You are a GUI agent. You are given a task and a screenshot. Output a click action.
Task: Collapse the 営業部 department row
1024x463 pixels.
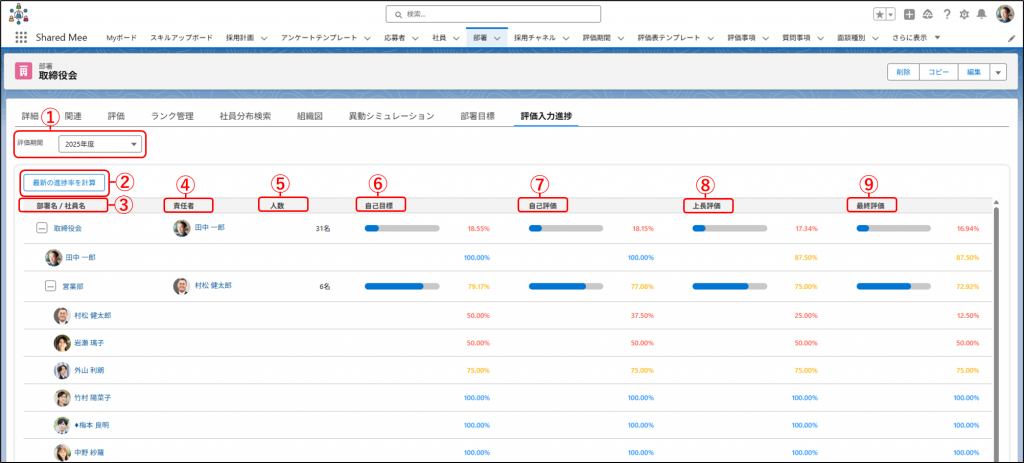(x=53, y=286)
